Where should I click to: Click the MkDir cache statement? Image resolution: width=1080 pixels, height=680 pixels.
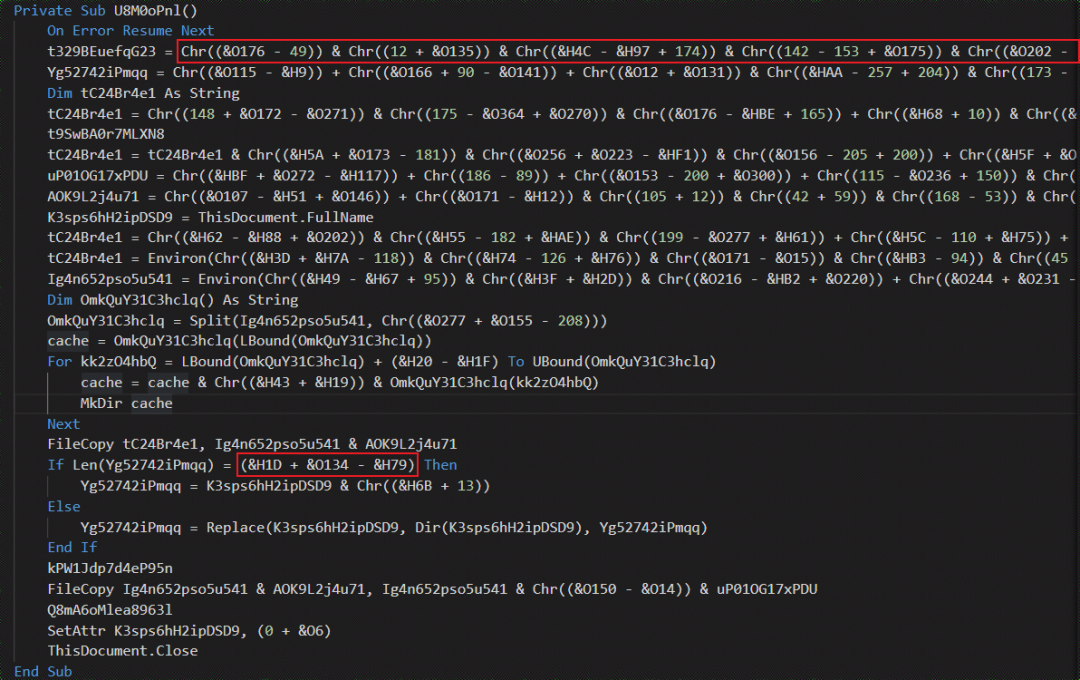(x=126, y=403)
